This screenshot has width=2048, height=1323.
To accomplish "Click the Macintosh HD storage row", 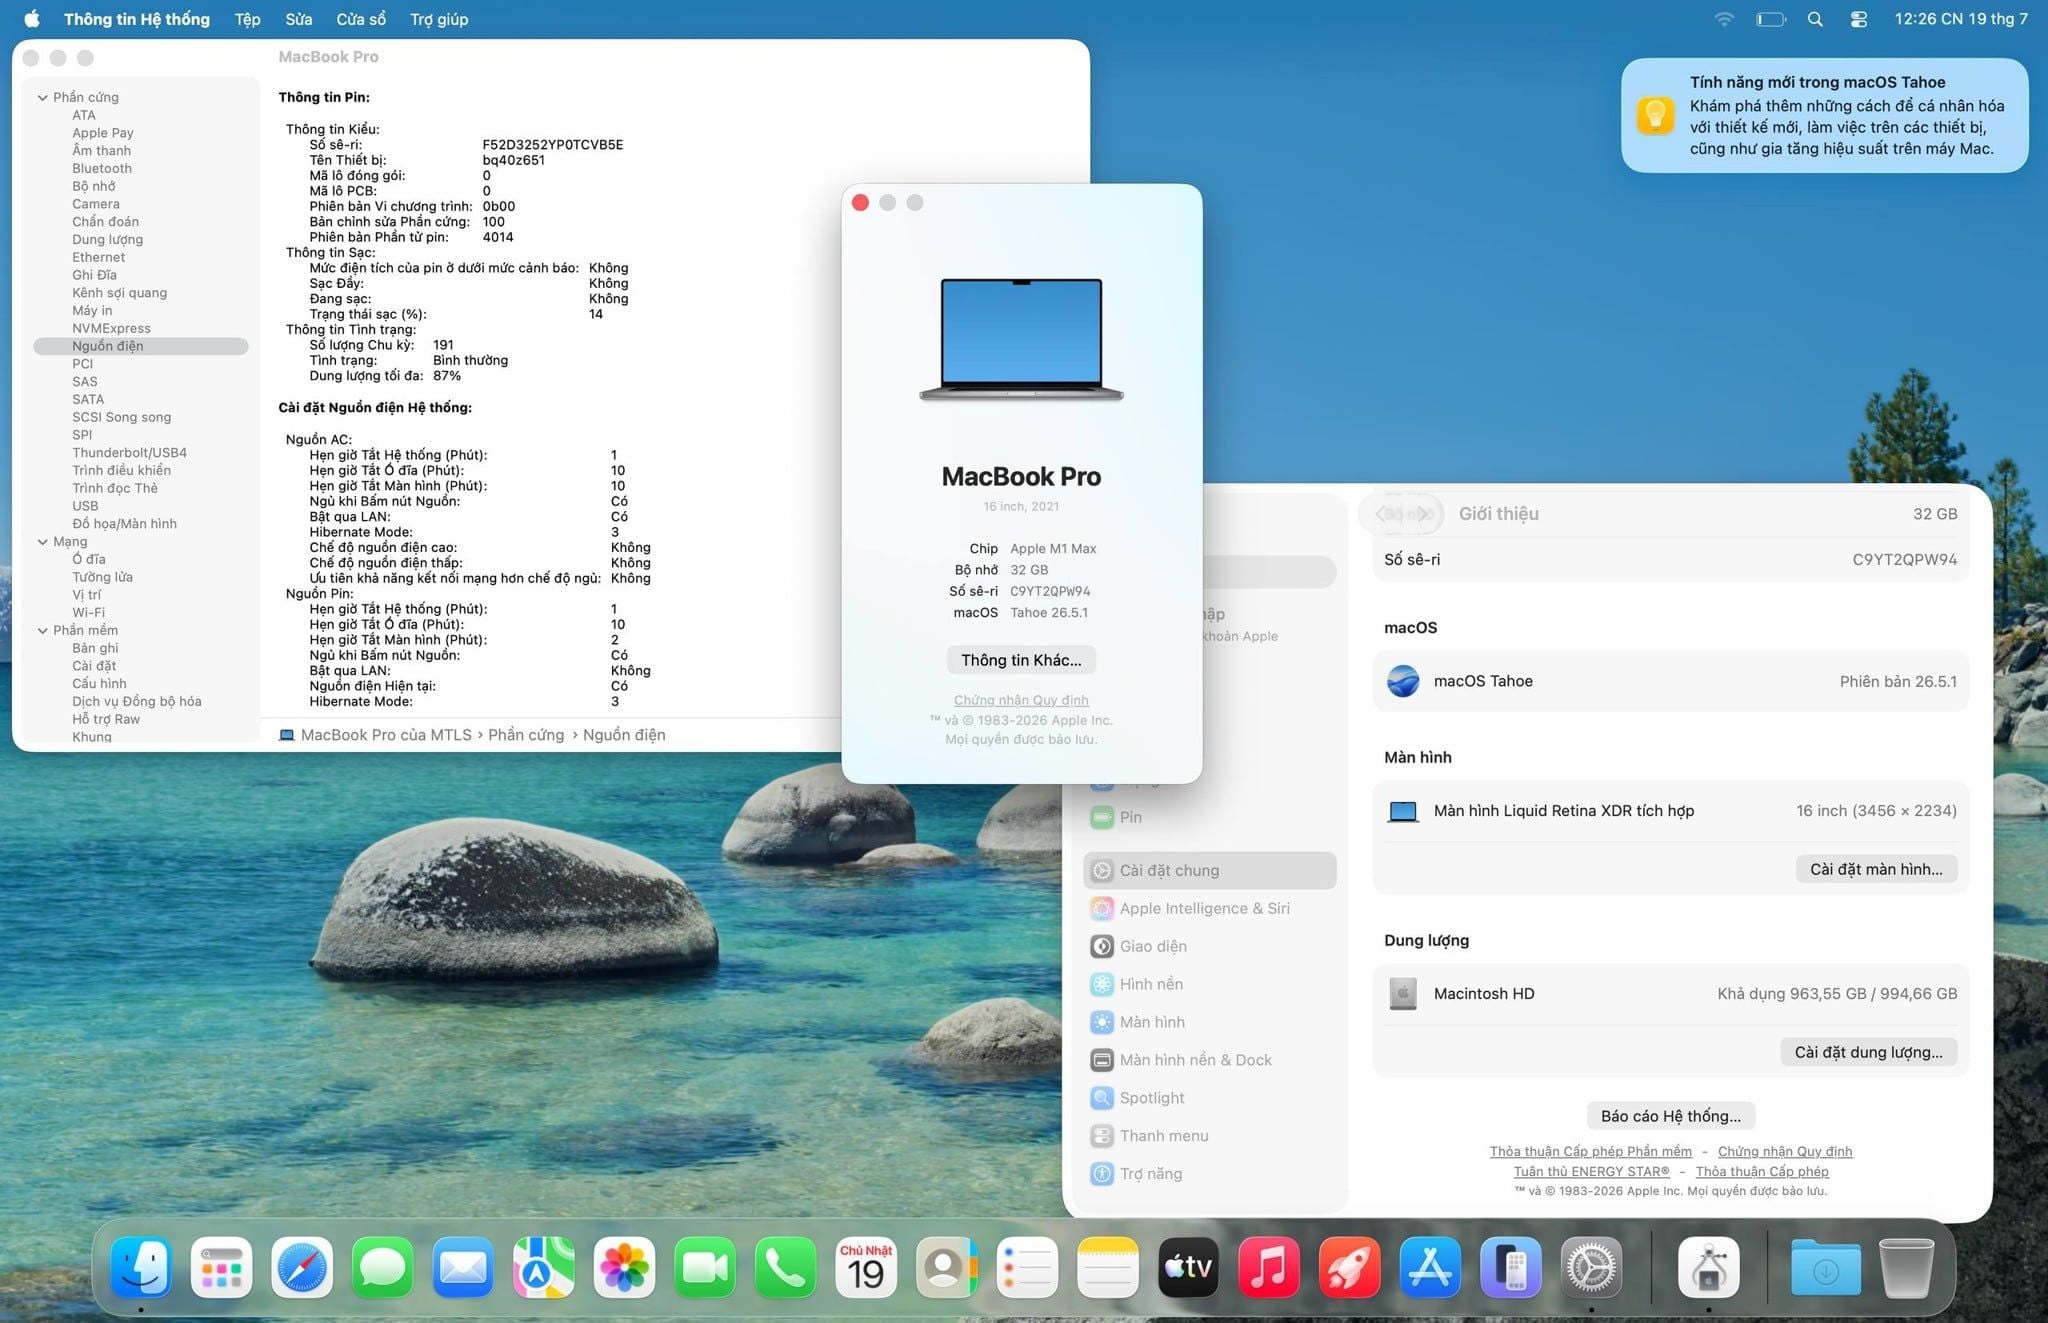I will (1671, 994).
